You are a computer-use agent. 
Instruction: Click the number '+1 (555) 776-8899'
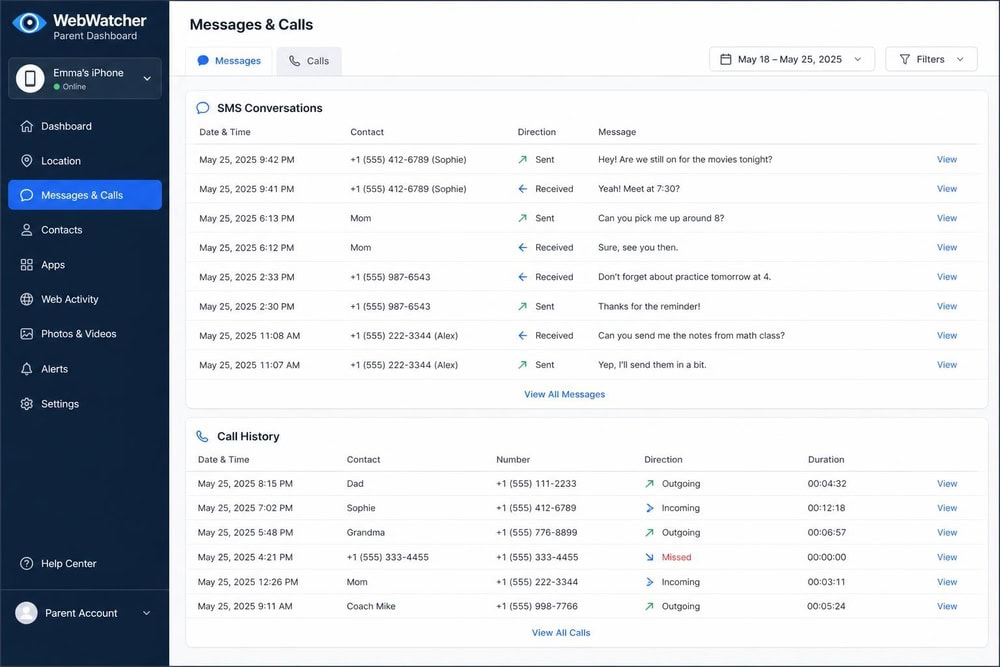[536, 532]
